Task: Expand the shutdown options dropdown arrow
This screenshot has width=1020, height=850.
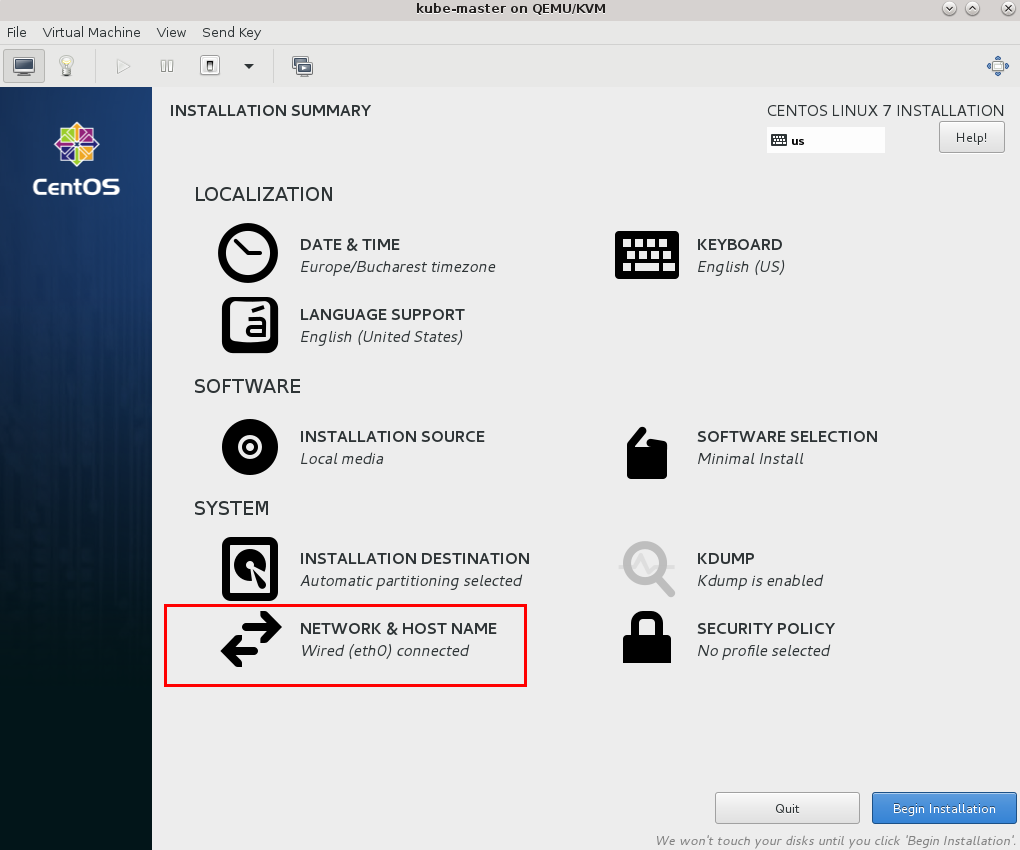Action: pyautogui.click(x=249, y=66)
